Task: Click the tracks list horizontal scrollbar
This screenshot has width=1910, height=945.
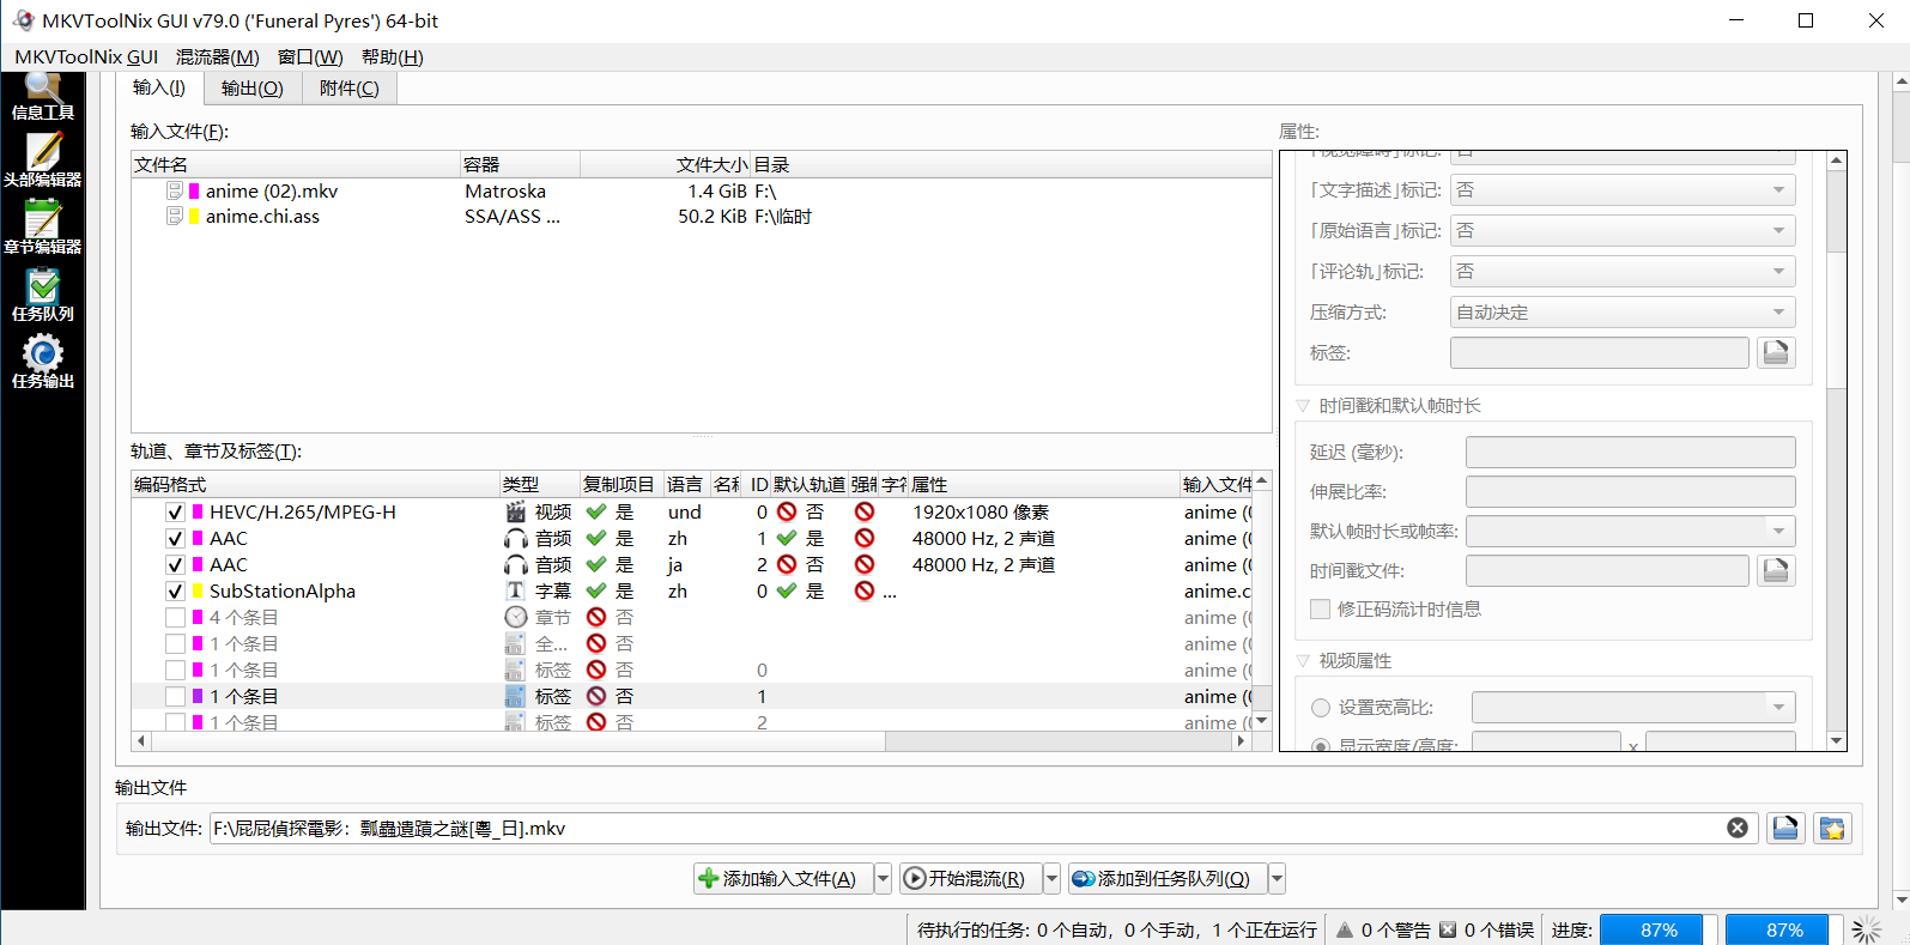Action: coord(691,742)
